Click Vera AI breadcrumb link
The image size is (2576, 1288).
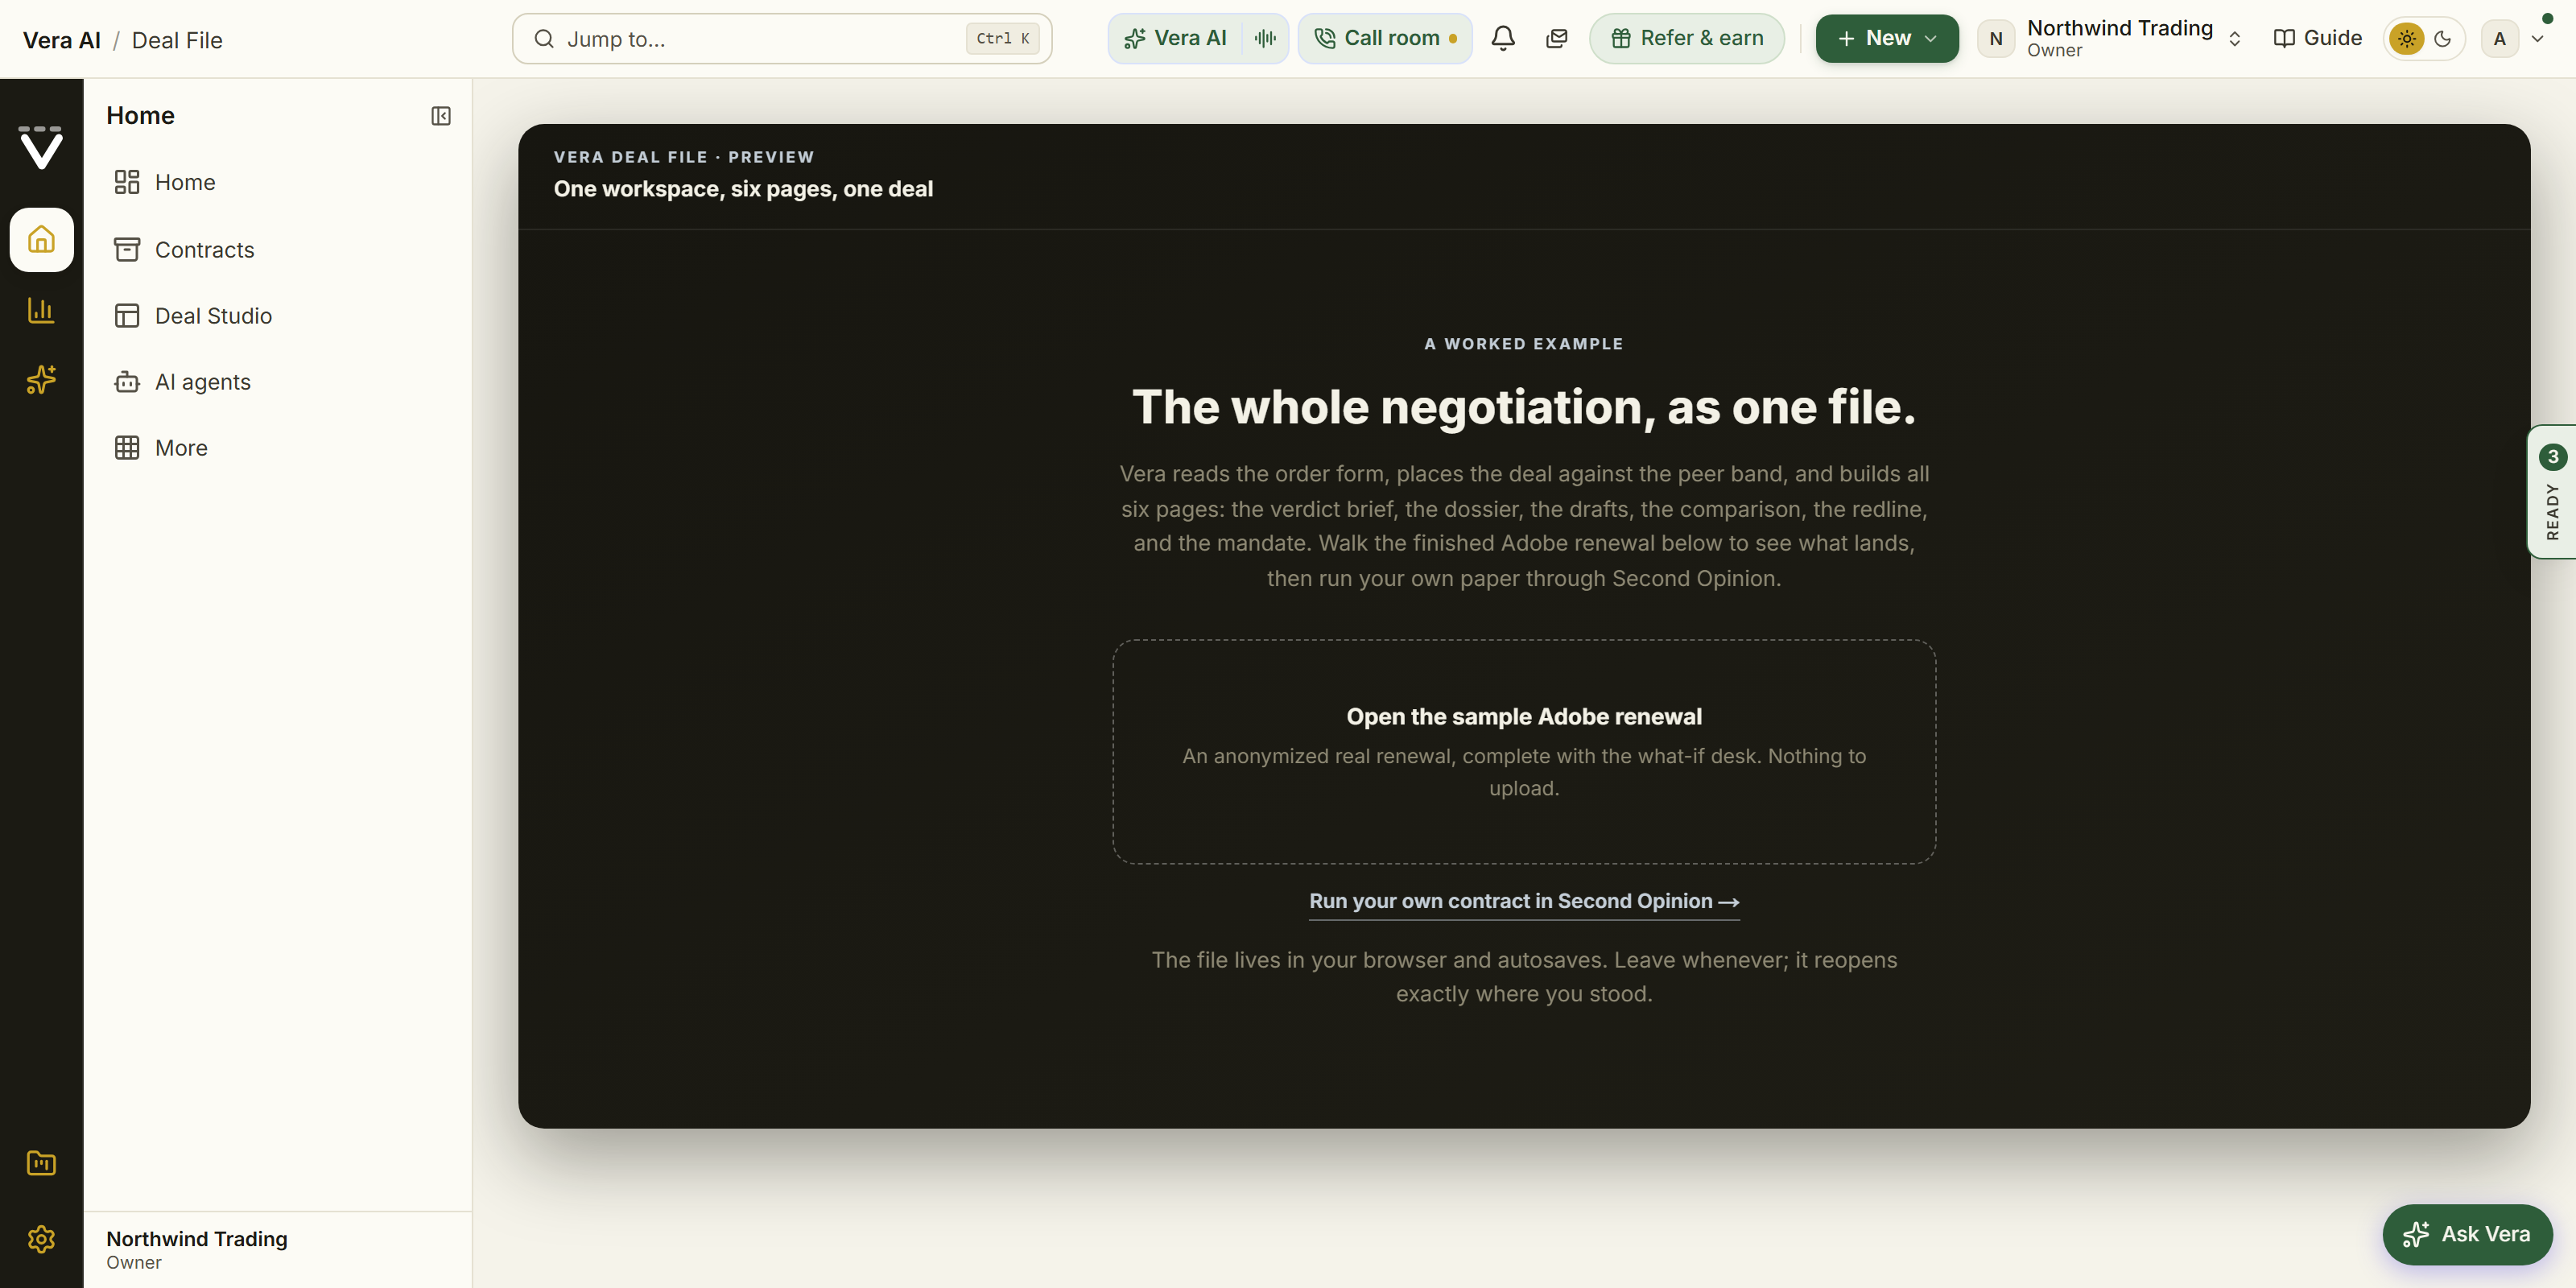coord(62,40)
